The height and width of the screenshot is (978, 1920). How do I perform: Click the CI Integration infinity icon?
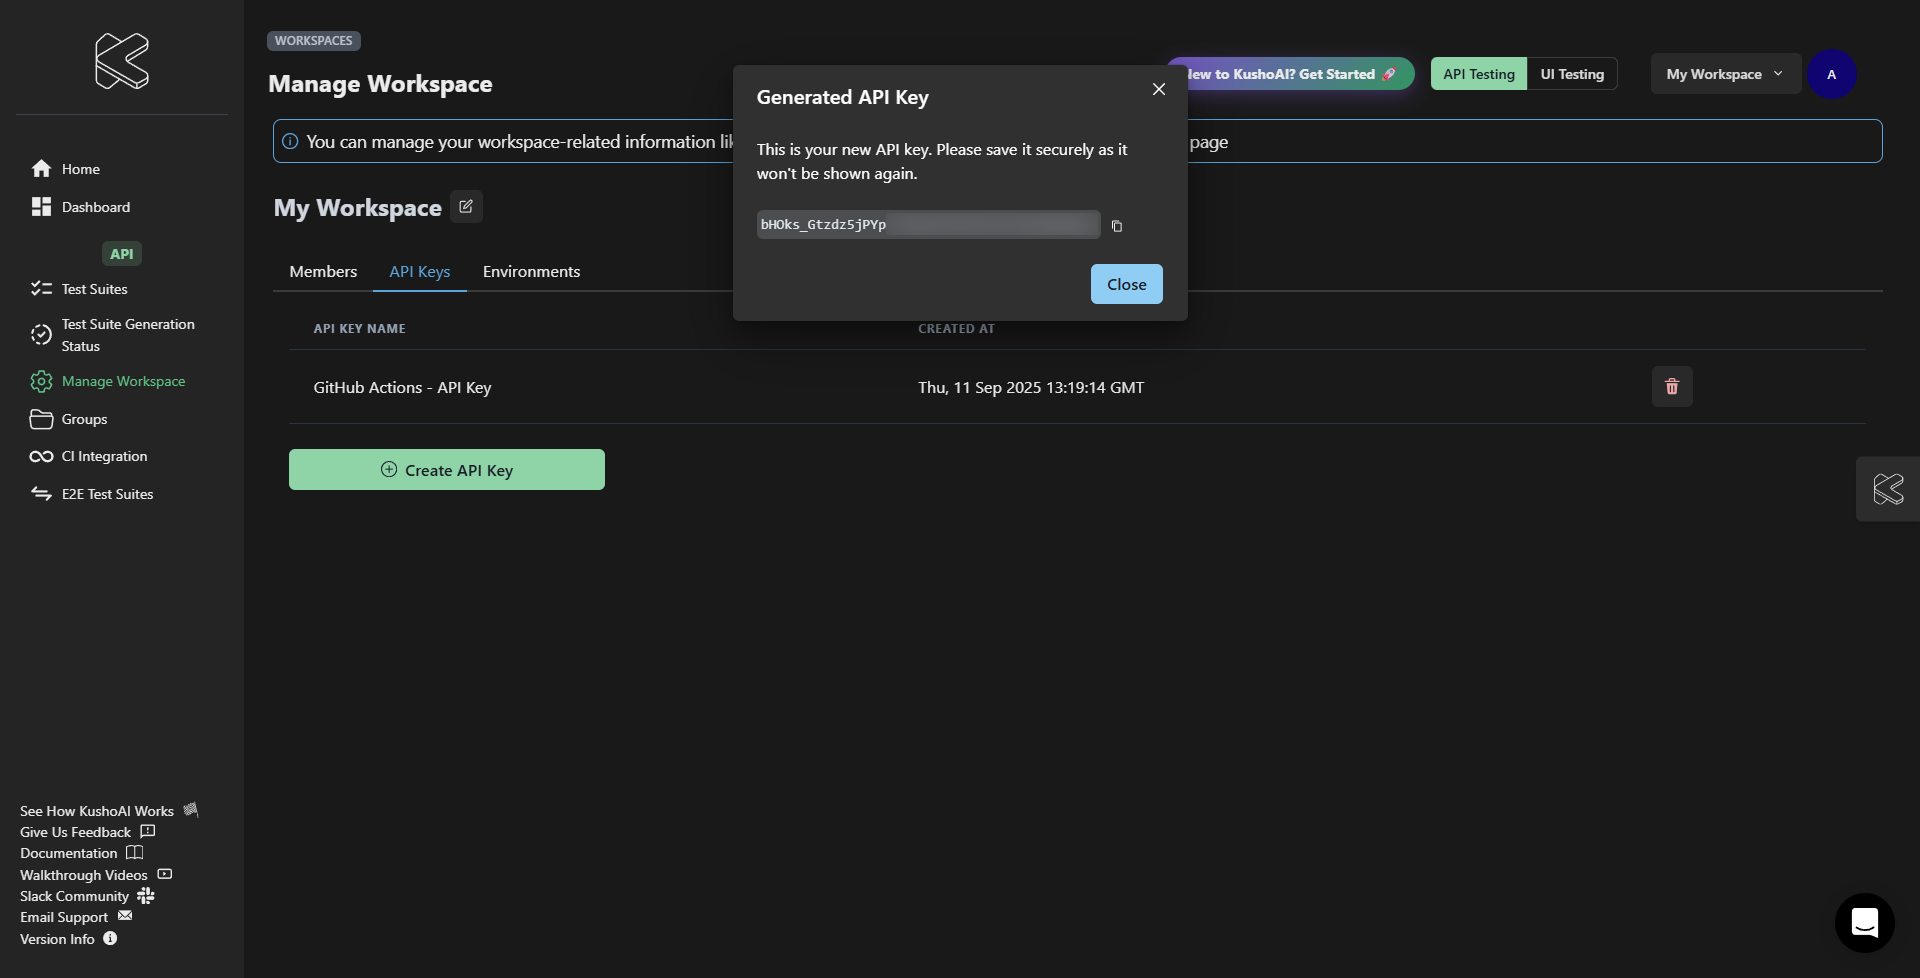coord(41,456)
